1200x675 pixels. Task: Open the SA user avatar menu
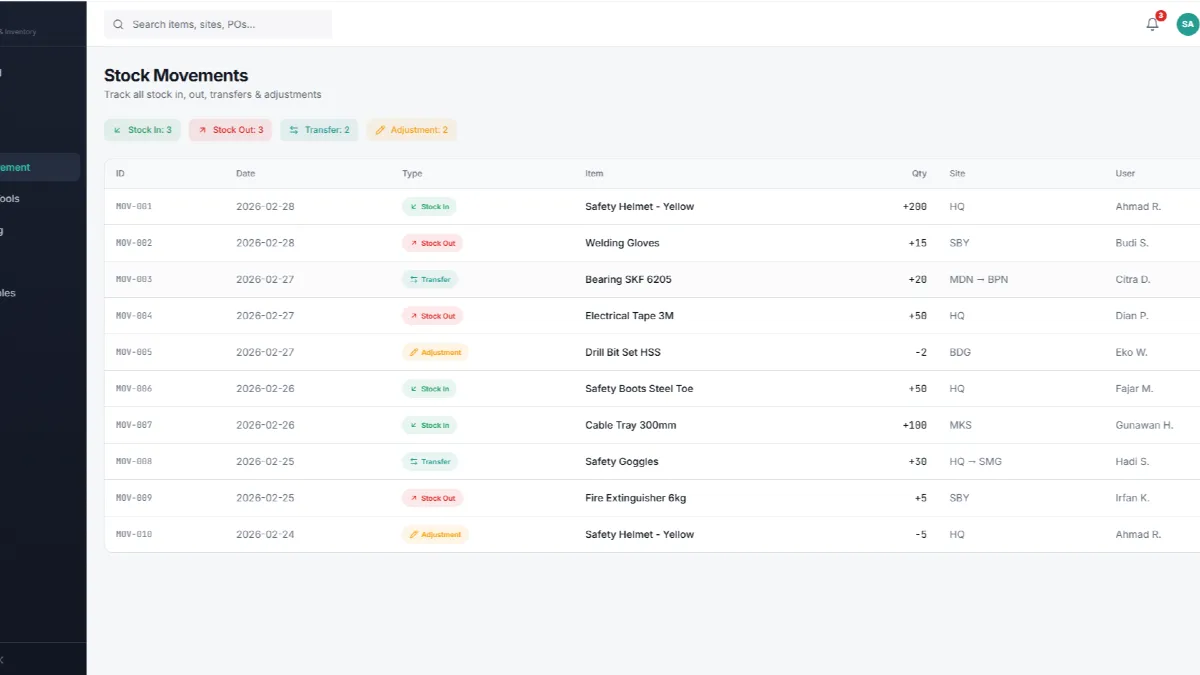click(x=1187, y=24)
